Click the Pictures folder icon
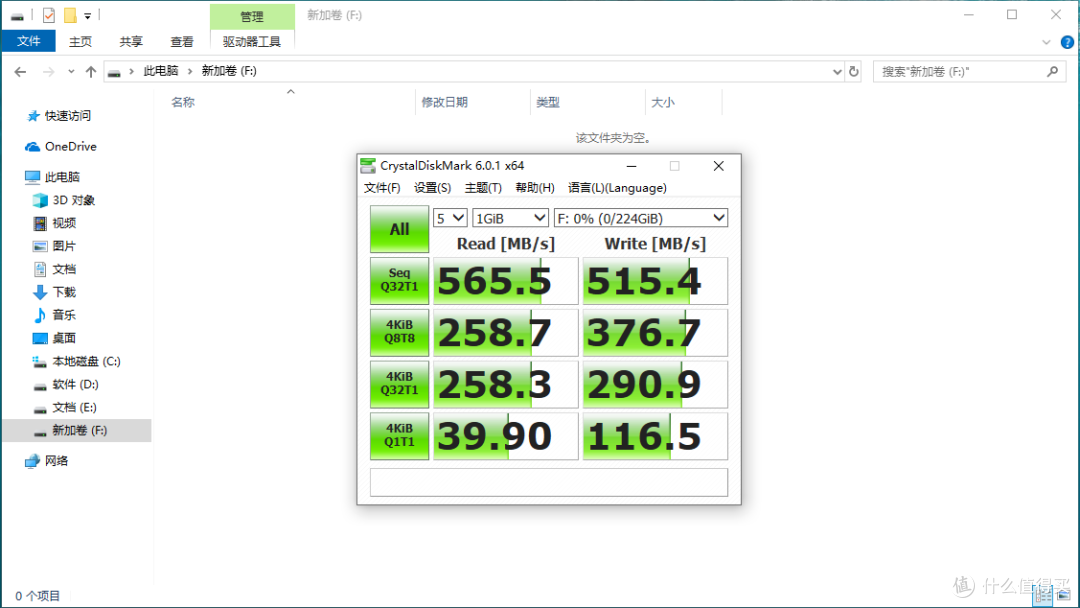This screenshot has width=1080, height=608. 40,246
